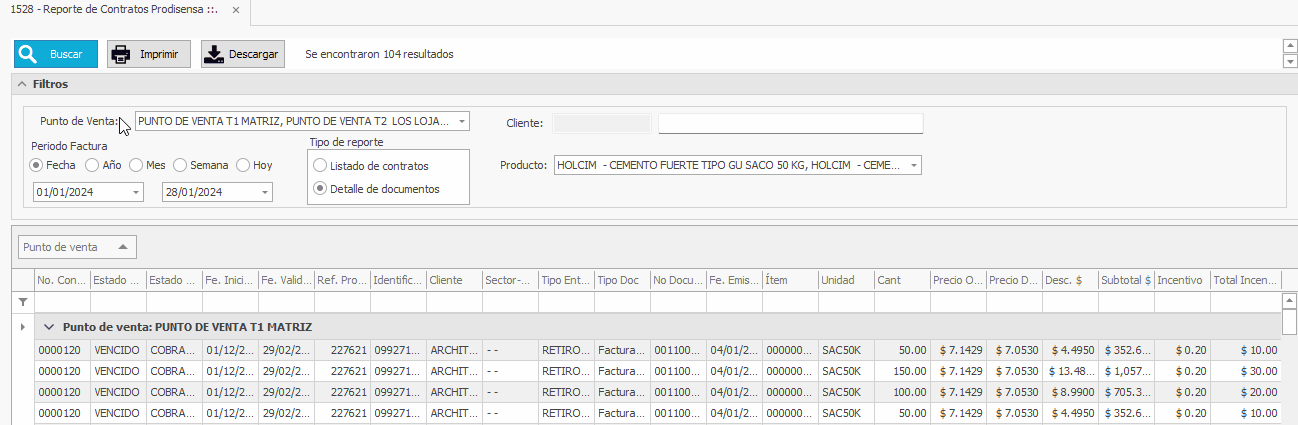This screenshot has width=1298, height=425.
Task: Sort by Ítem column header
Action: (x=790, y=281)
